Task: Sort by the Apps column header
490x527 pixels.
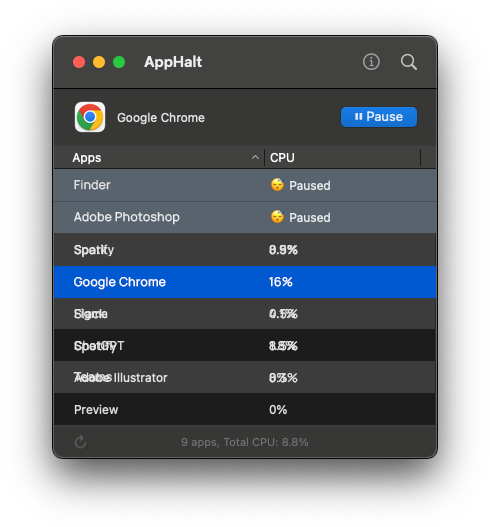Action: click(x=159, y=158)
